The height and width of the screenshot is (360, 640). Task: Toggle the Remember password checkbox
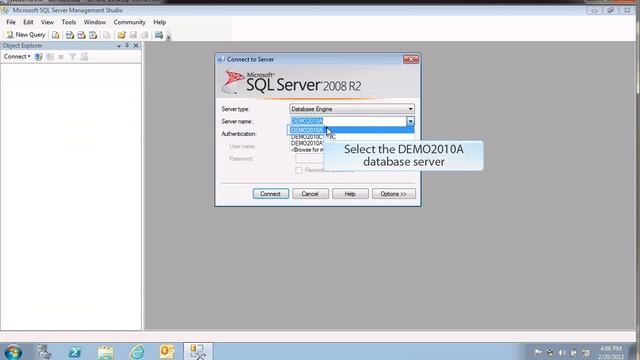coord(299,170)
